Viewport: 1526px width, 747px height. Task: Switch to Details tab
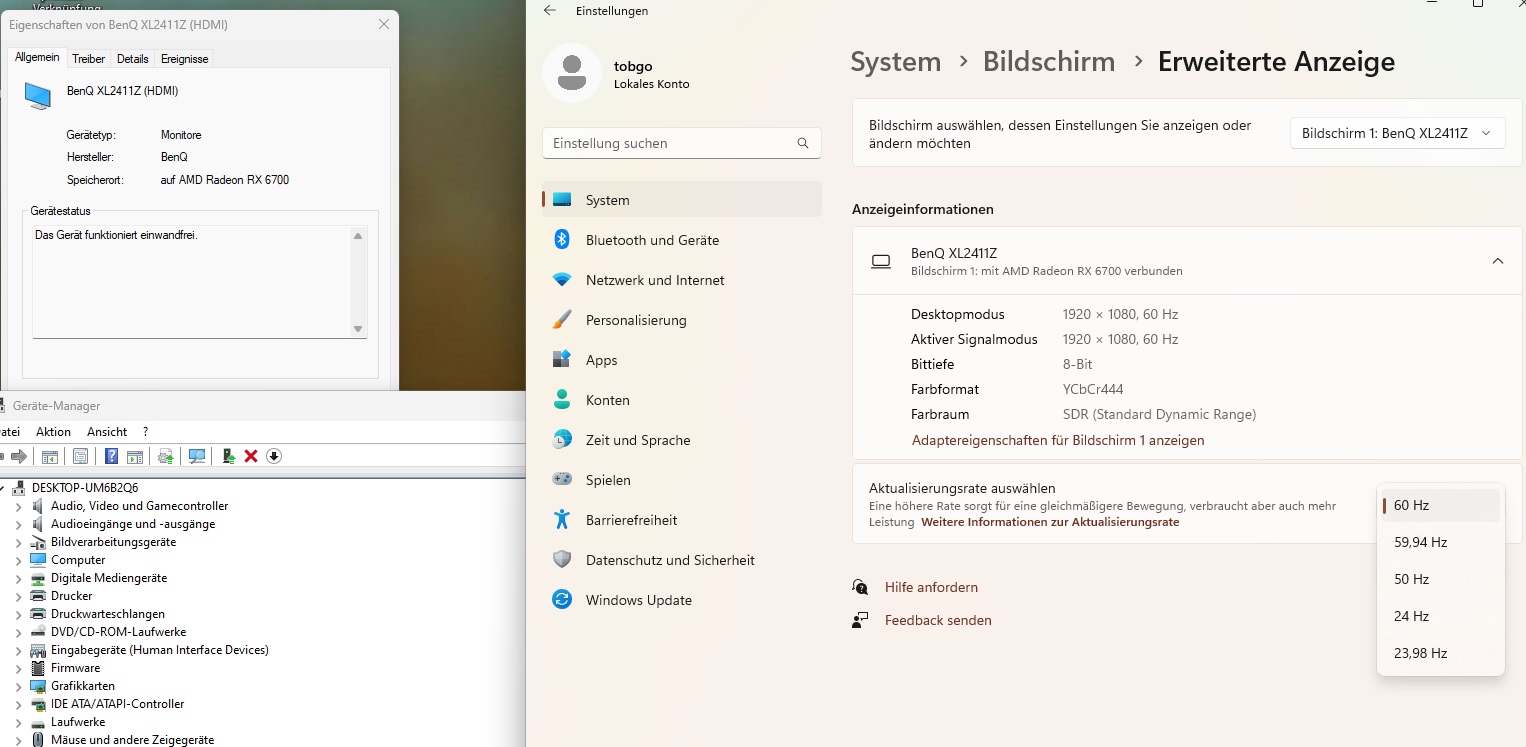click(x=132, y=59)
